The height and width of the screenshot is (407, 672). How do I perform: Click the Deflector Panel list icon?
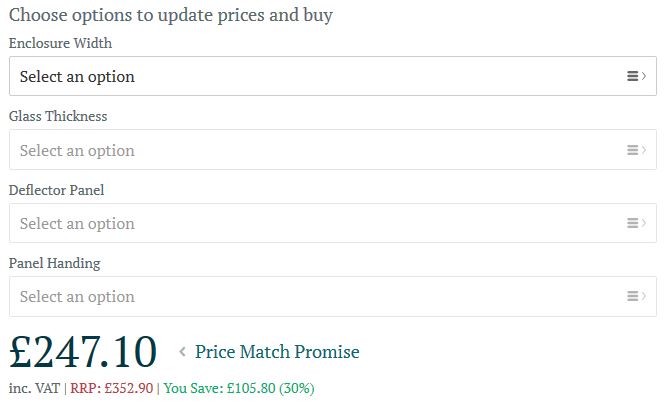pos(636,223)
